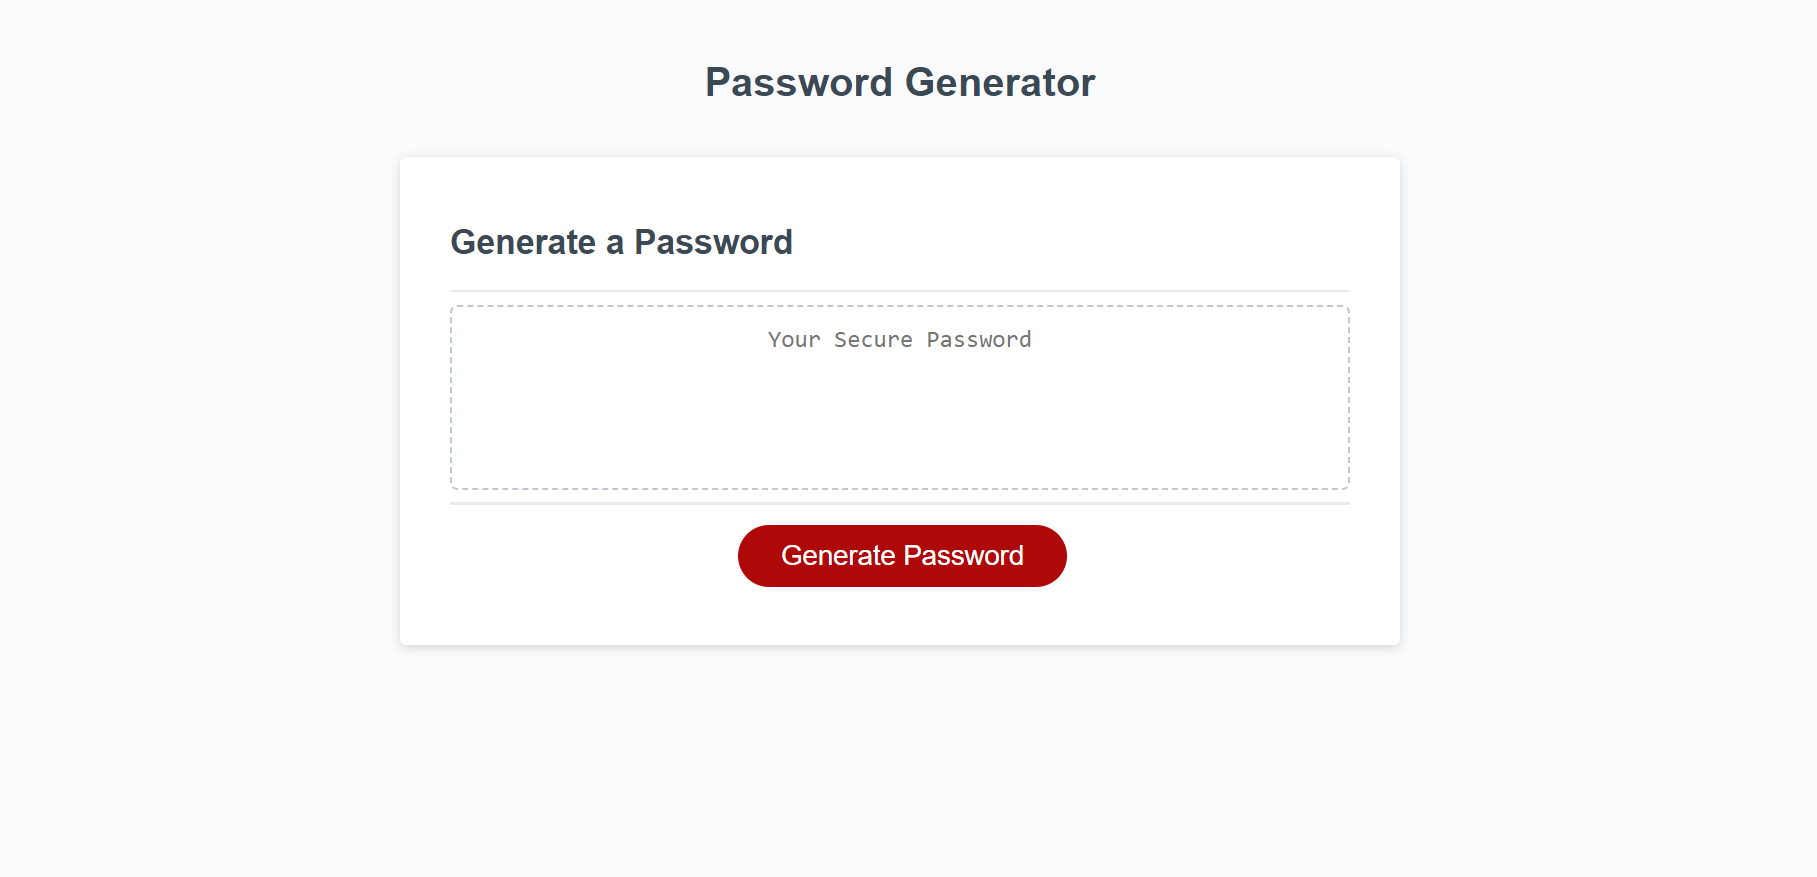Viewport: 1817px width, 877px height.
Task: Click the divider under Generate a Password
Action: point(898,291)
